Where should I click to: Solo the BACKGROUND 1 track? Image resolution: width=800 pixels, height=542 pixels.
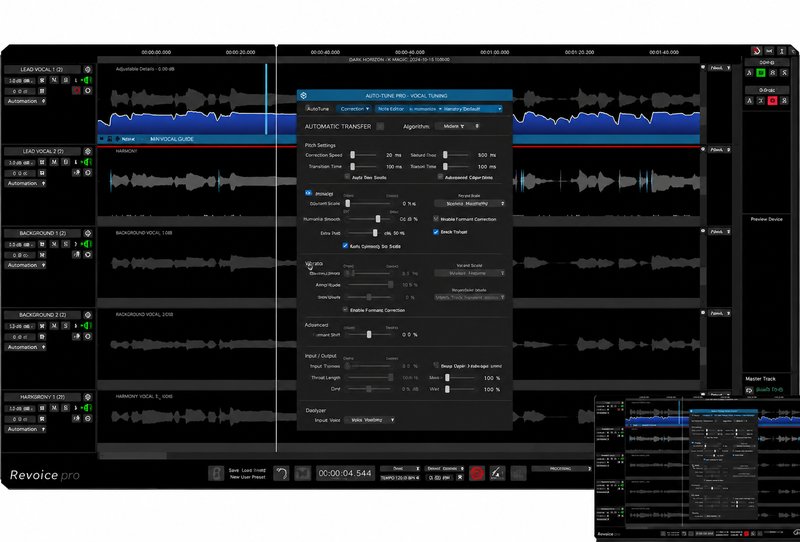[65, 244]
